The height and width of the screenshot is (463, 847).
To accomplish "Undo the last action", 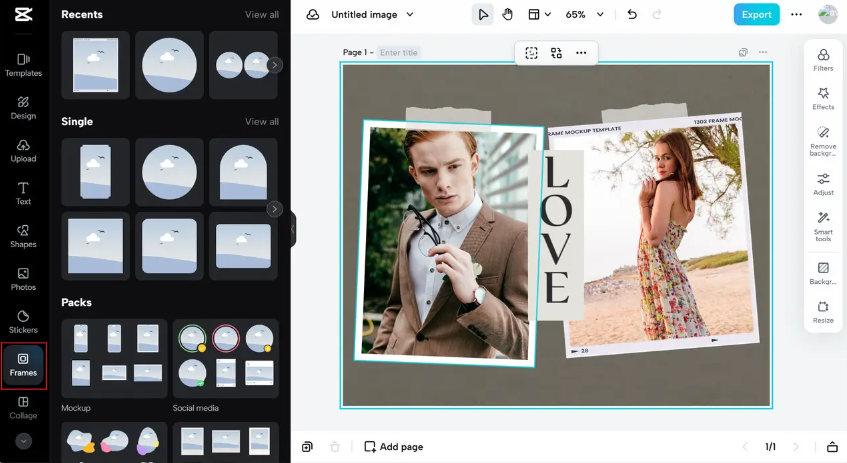I will click(x=632, y=15).
